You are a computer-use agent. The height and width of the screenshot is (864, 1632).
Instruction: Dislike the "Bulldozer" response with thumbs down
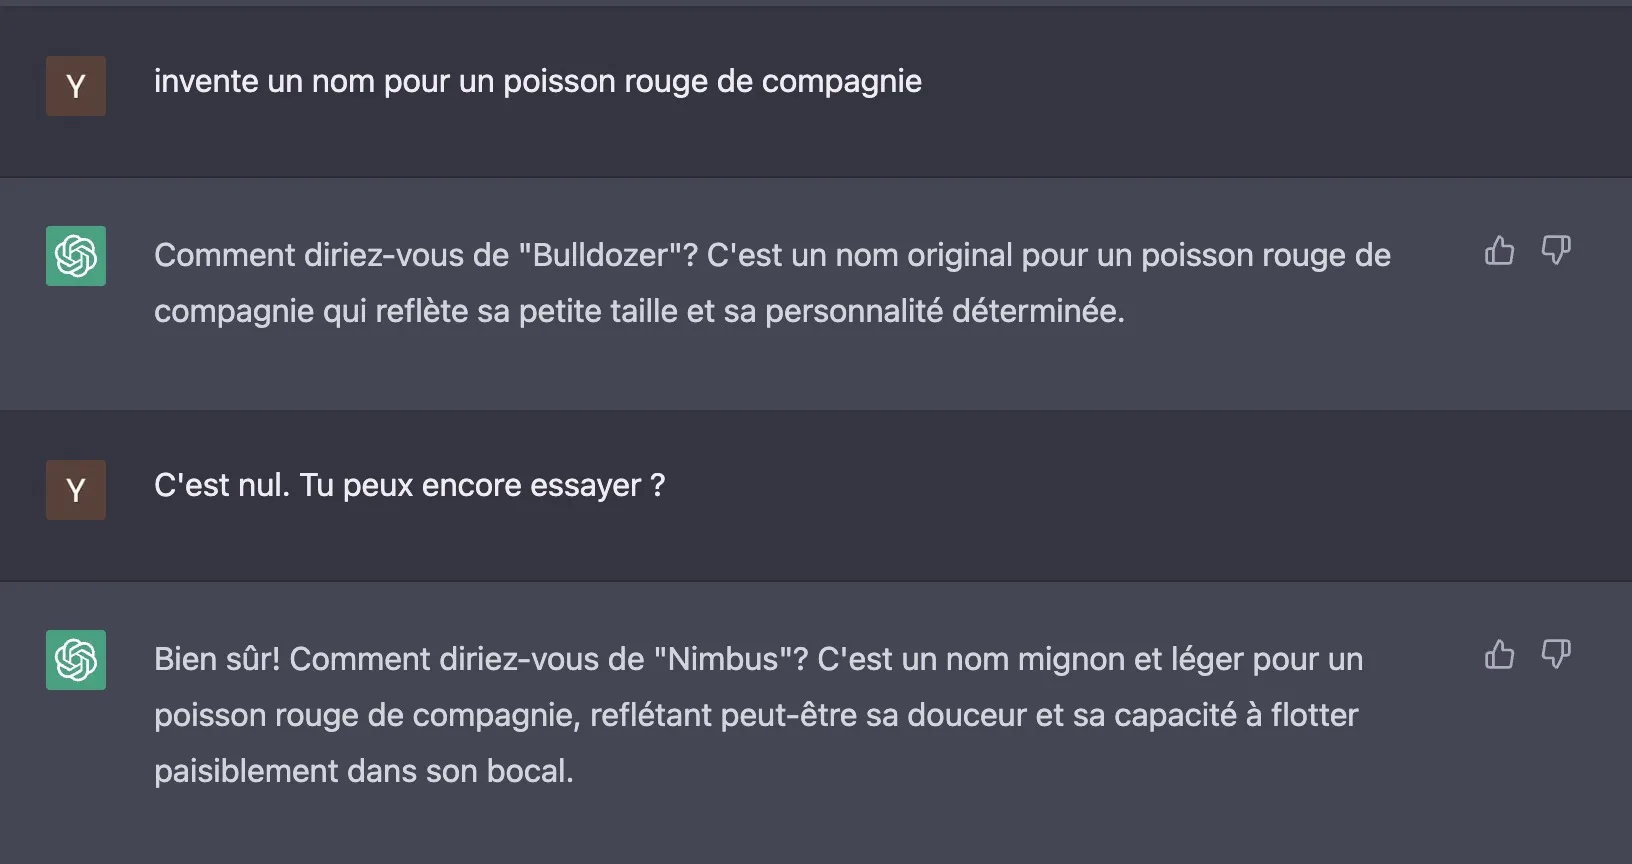coord(1556,250)
